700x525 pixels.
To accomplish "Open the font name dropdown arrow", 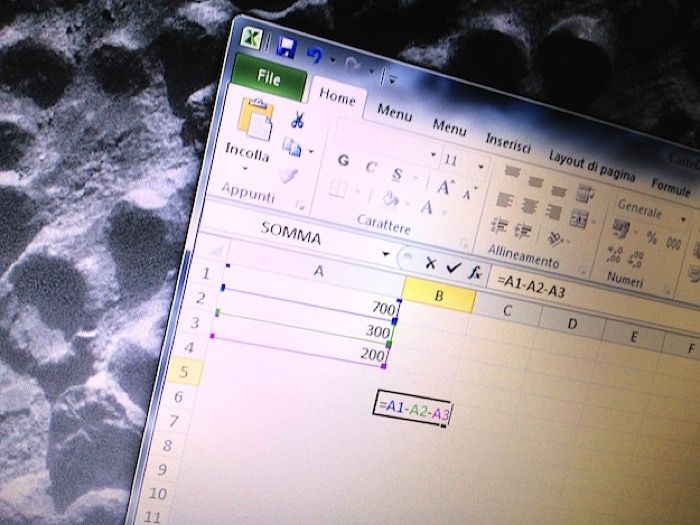I will coord(433,154).
